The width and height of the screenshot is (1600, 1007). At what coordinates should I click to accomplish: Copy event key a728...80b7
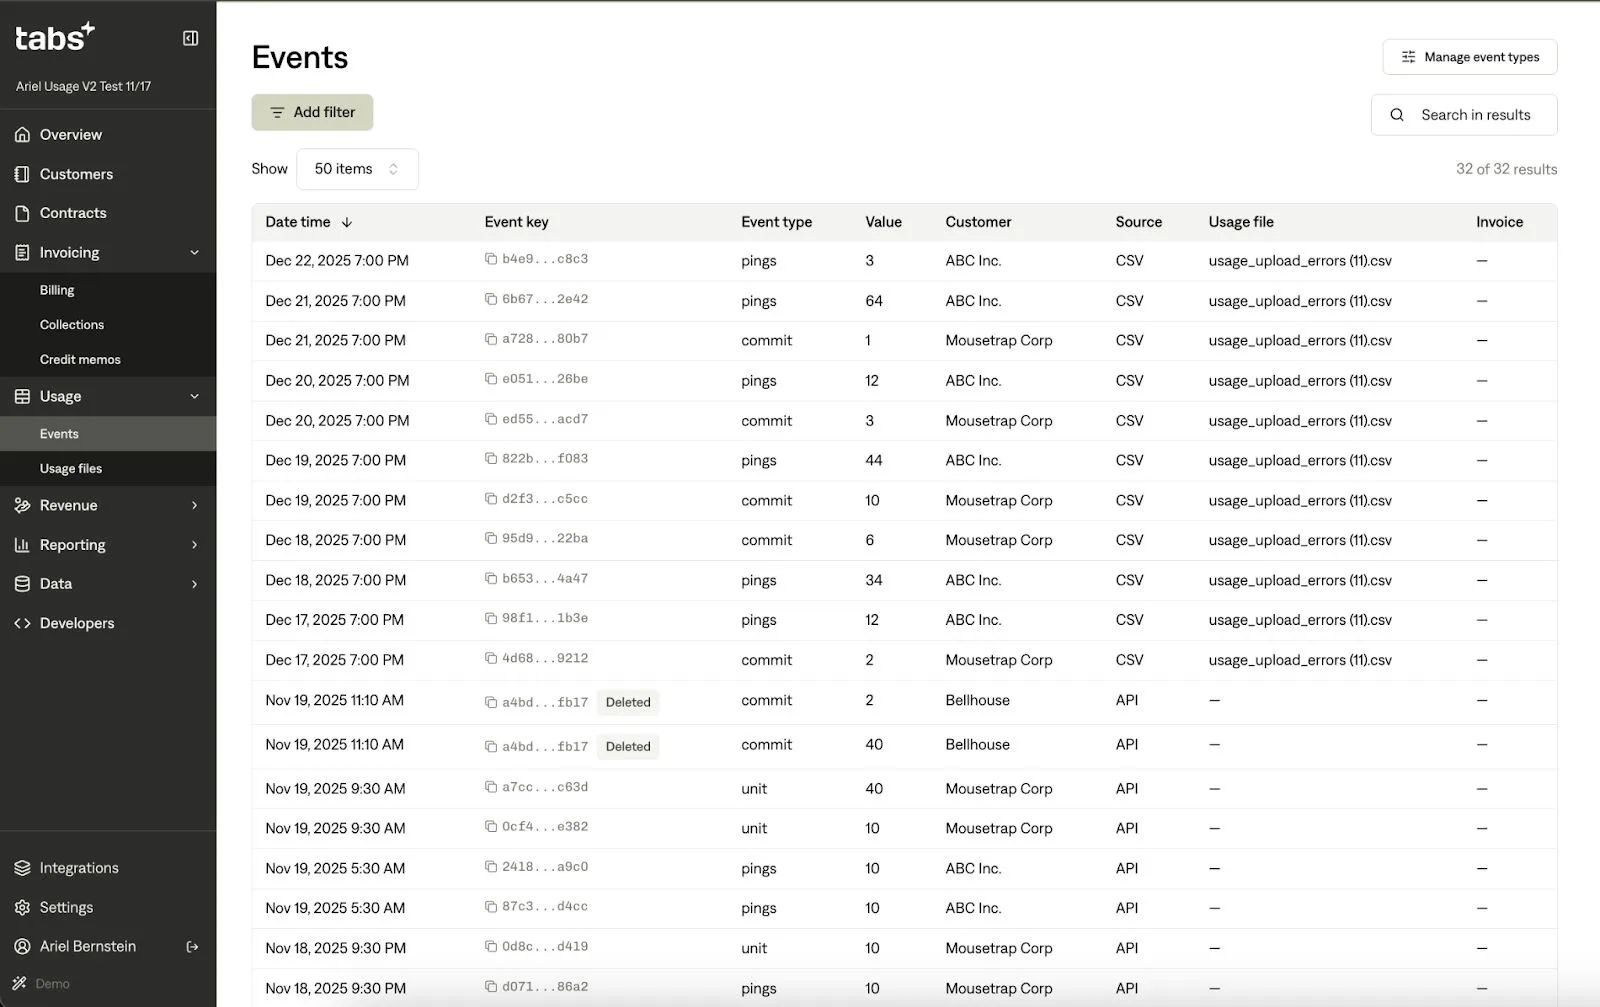point(491,339)
